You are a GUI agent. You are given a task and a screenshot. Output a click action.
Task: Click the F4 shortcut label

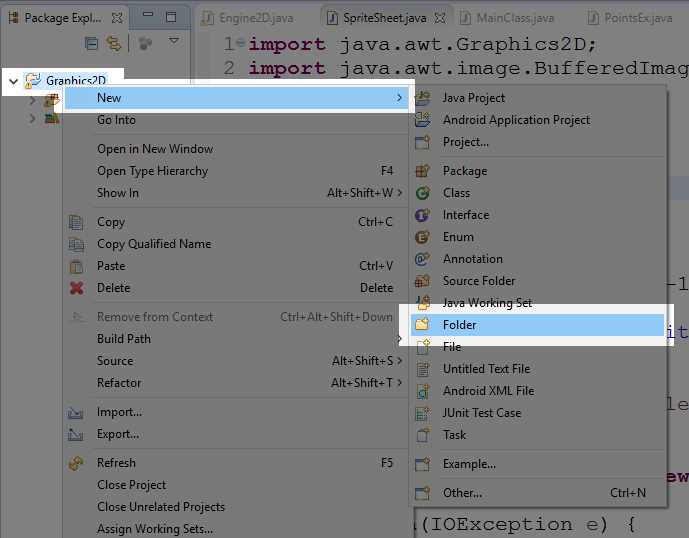pos(387,171)
